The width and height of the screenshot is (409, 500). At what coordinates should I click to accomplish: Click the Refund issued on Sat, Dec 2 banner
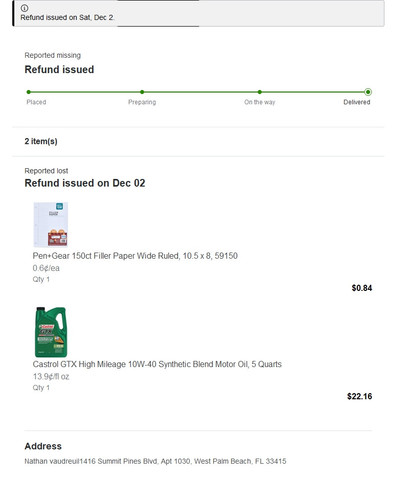pyautogui.click(x=198, y=13)
